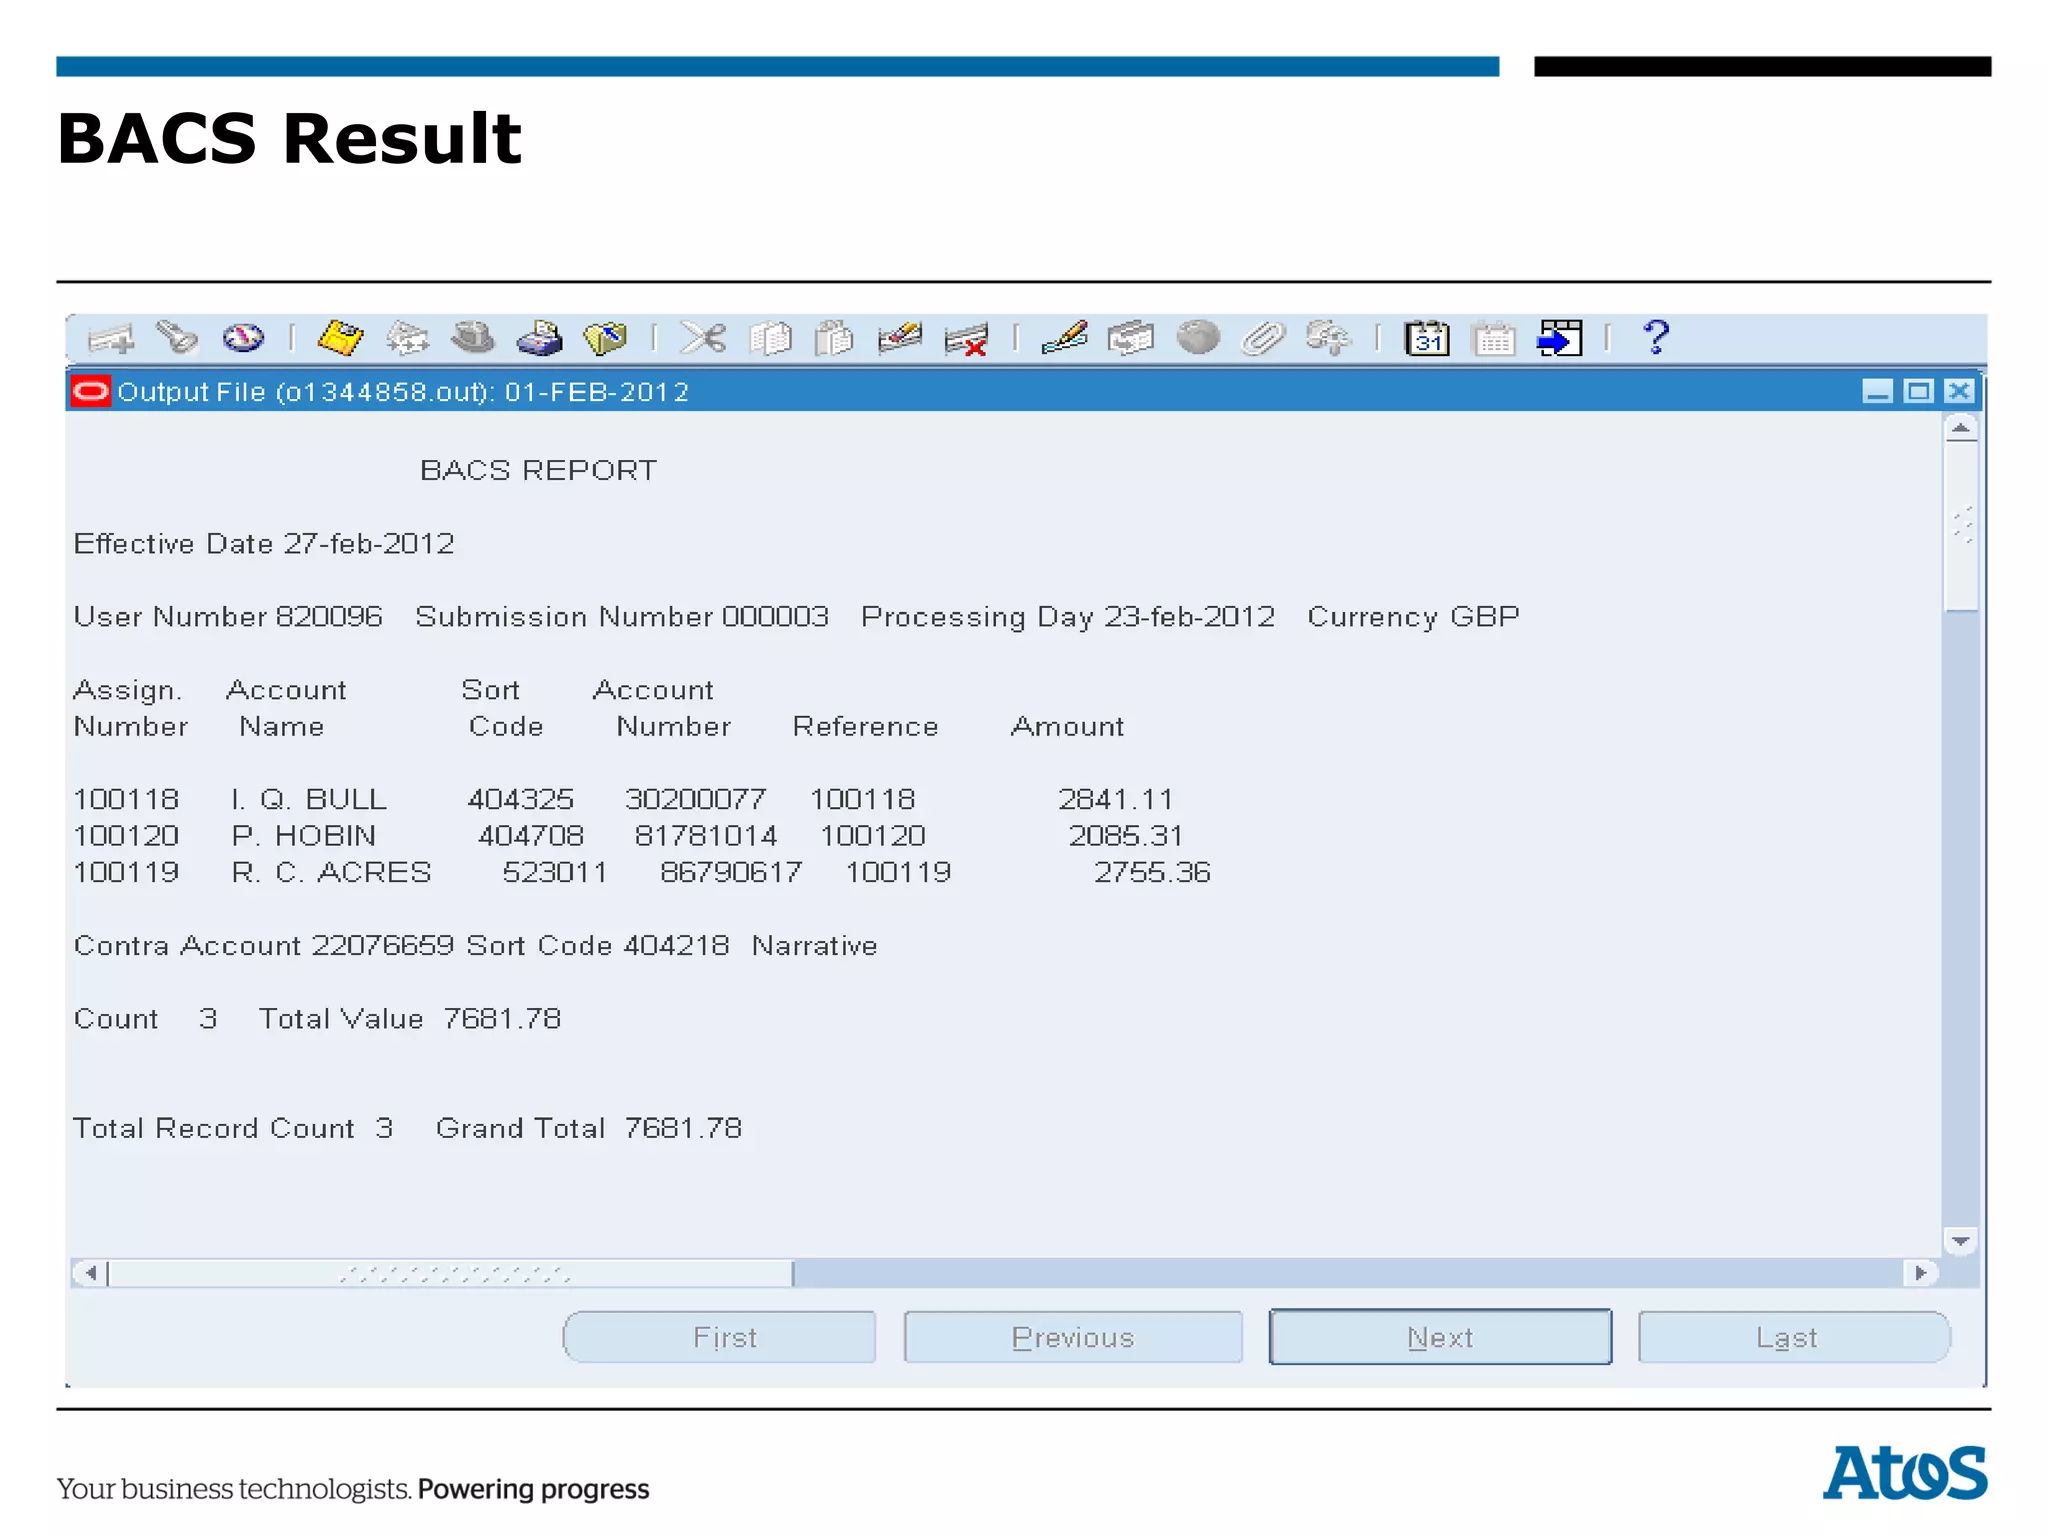2048x1536 pixels.
Task: Click the calendar icon showing 31
Action: [x=1427, y=338]
